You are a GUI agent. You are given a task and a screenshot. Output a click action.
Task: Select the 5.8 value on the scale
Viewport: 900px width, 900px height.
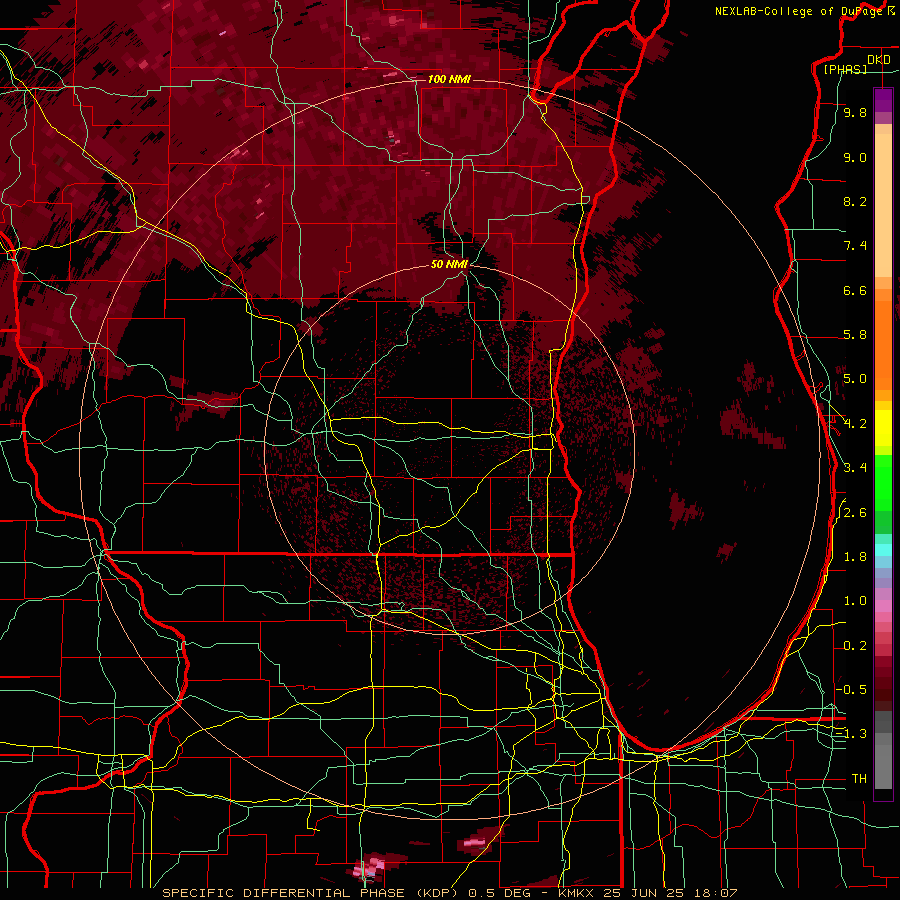click(x=855, y=335)
